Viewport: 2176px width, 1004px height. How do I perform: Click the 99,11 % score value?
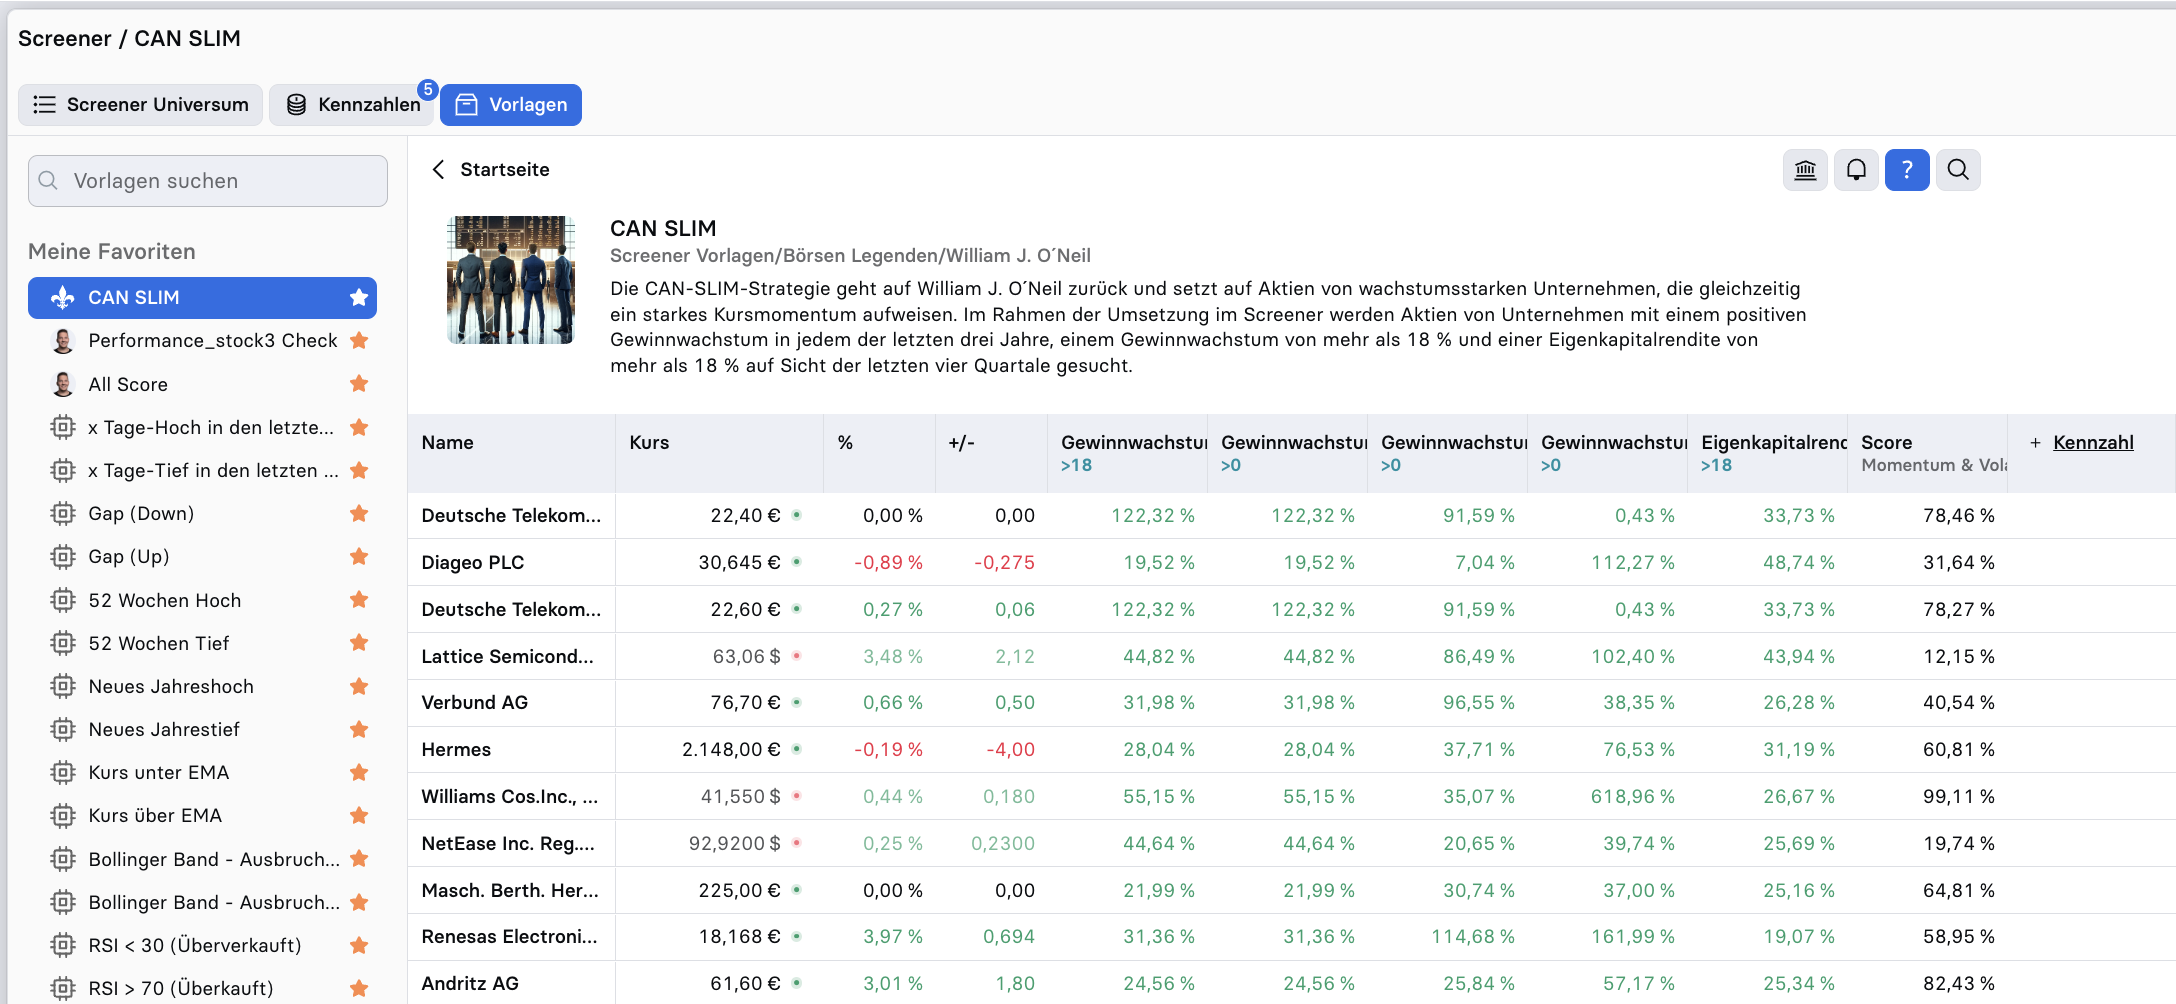pyautogui.click(x=1959, y=797)
